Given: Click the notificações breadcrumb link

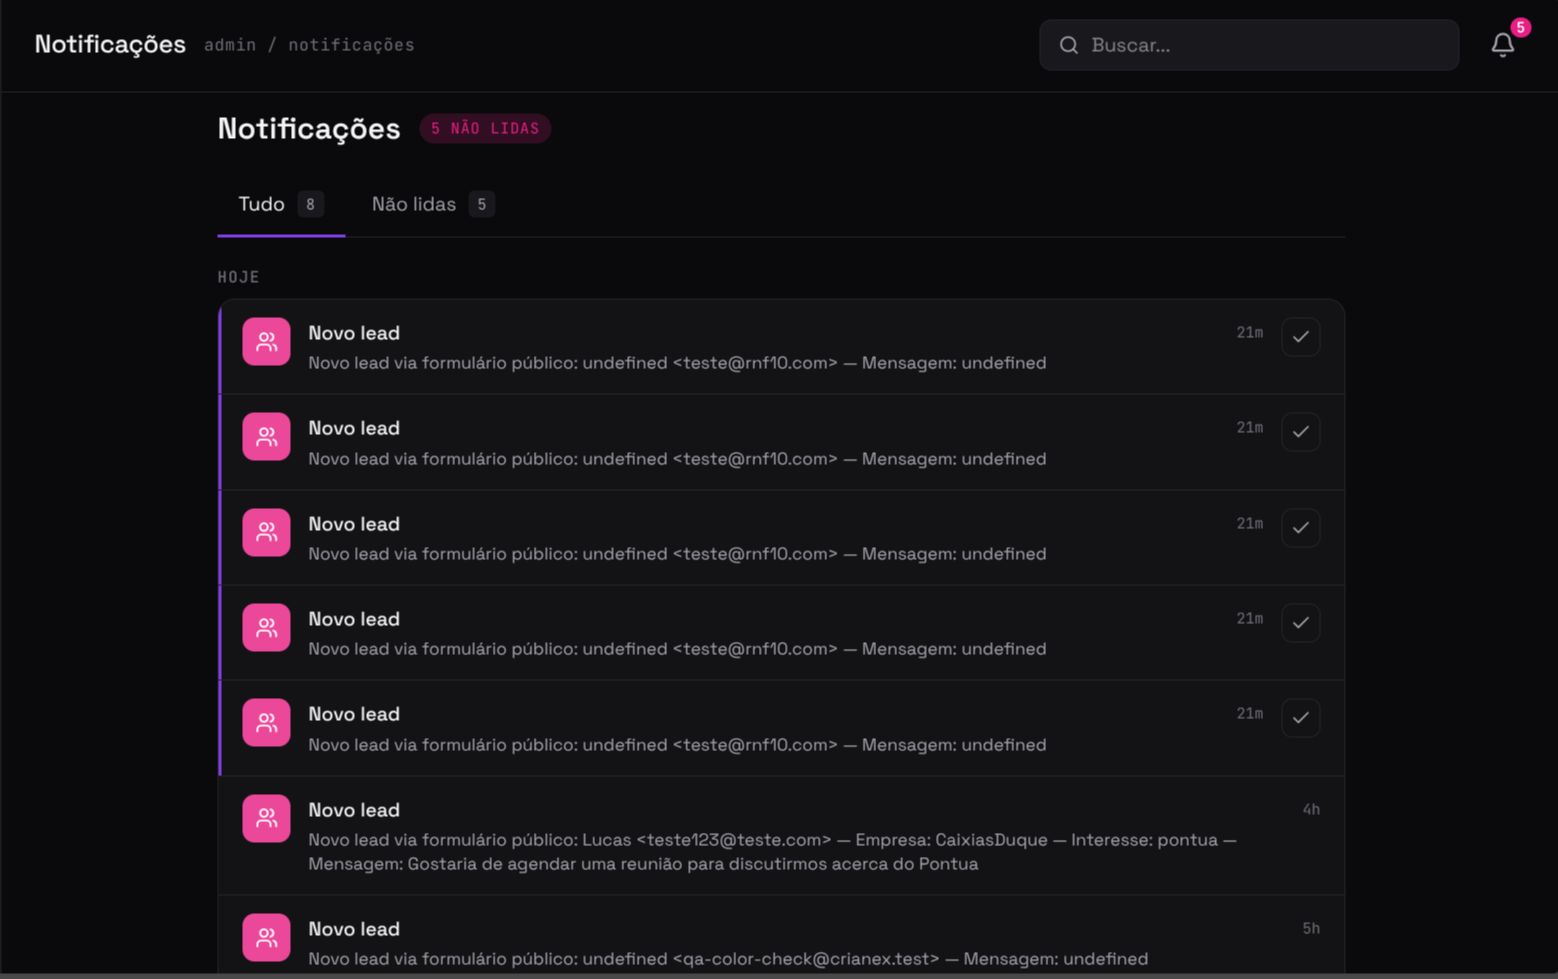Looking at the screenshot, I should (x=351, y=45).
